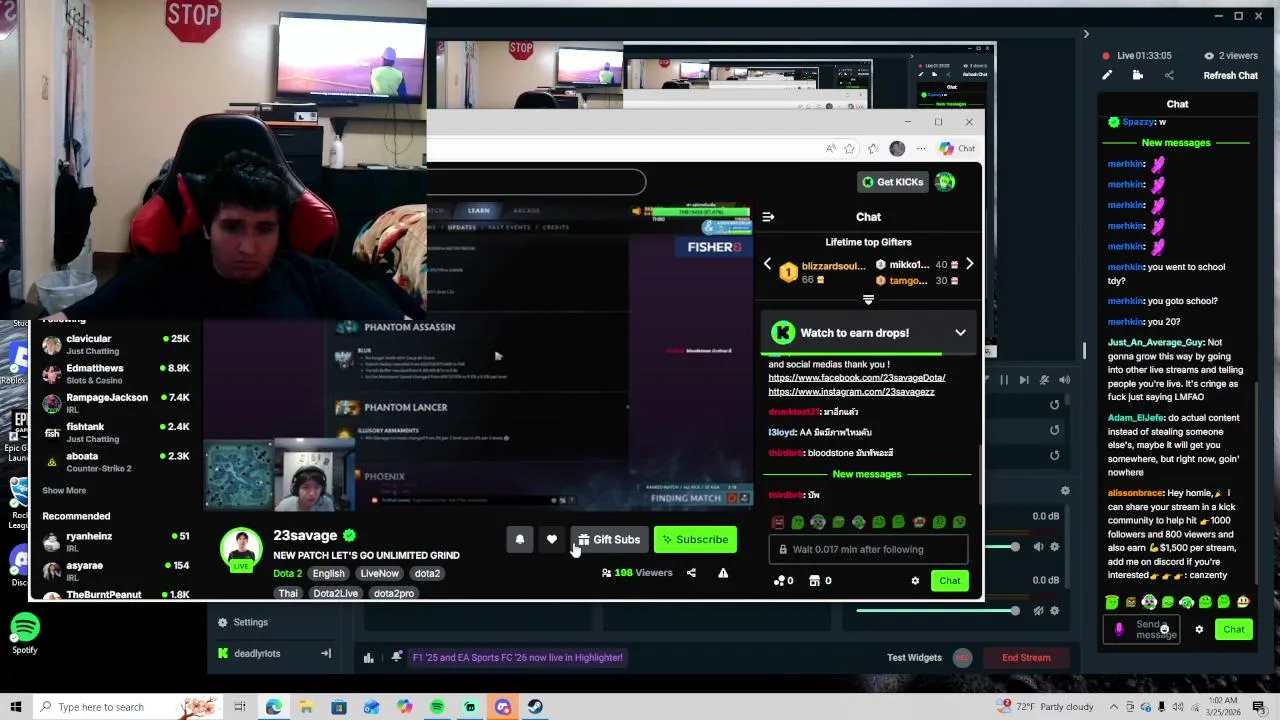Open the 23savage Facebook link in chat
Screen dimensions: 1280x720
click(x=856, y=378)
